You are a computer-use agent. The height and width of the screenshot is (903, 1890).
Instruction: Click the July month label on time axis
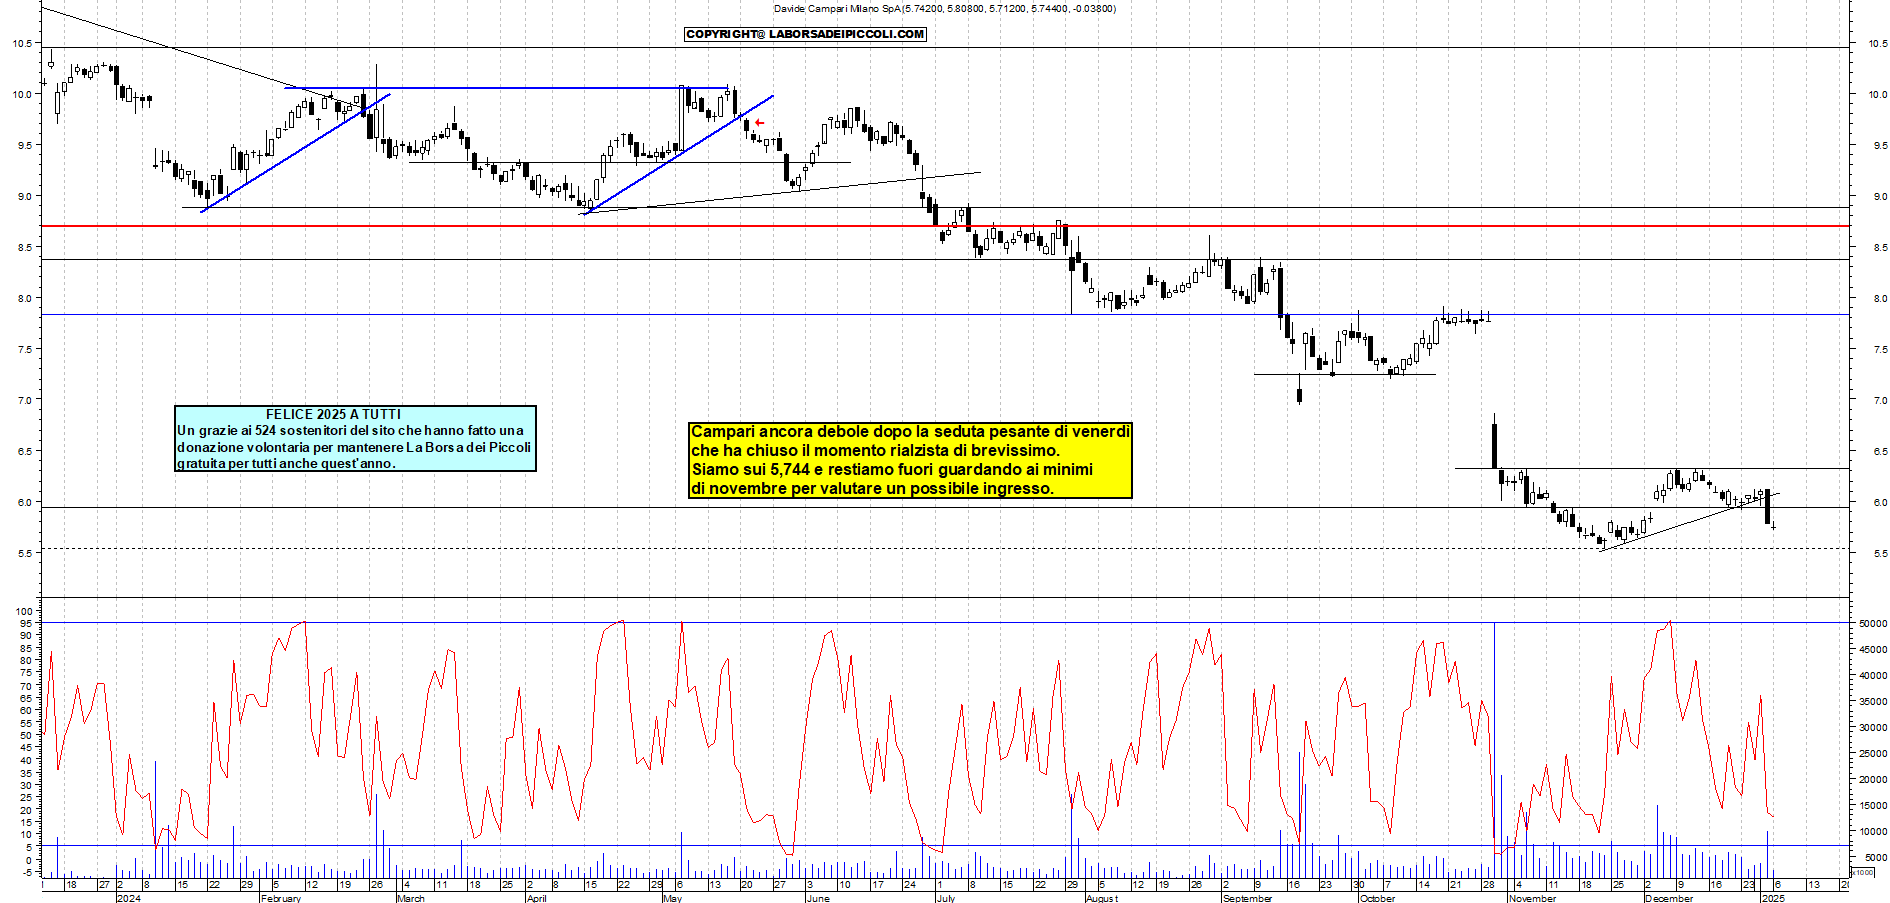click(x=945, y=898)
